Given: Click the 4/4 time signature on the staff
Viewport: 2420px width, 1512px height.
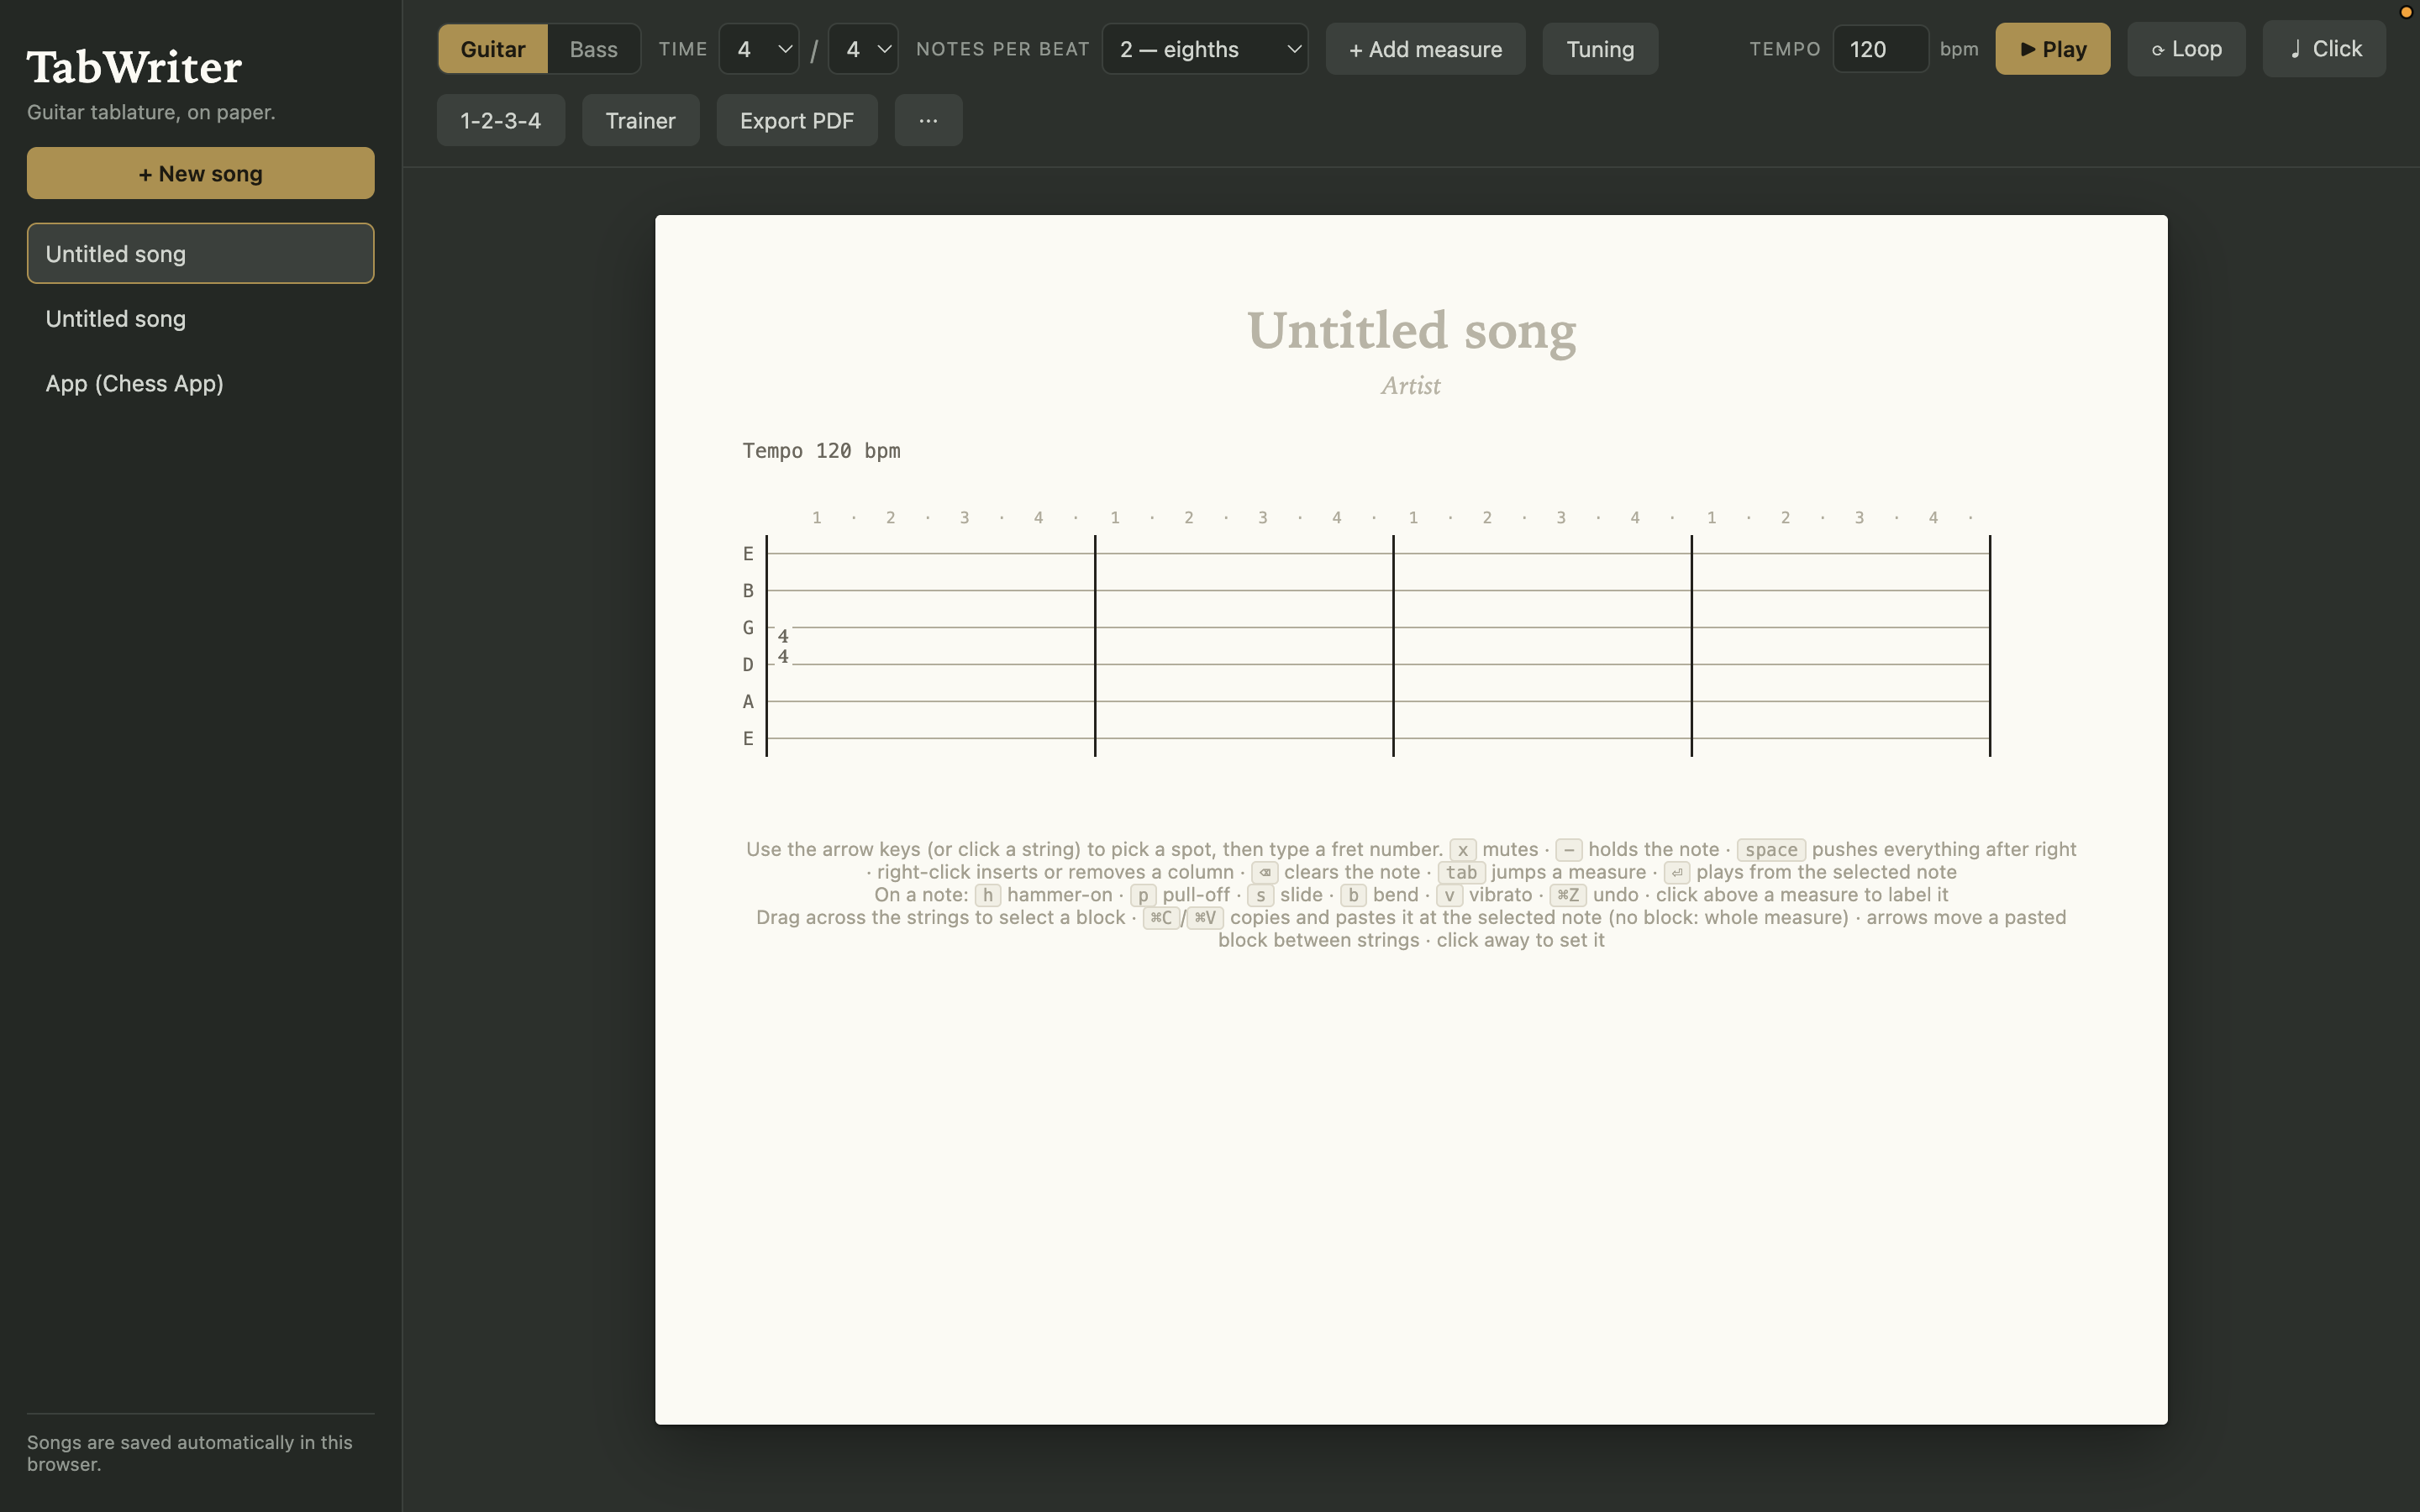Looking at the screenshot, I should (x=783, y=646).
